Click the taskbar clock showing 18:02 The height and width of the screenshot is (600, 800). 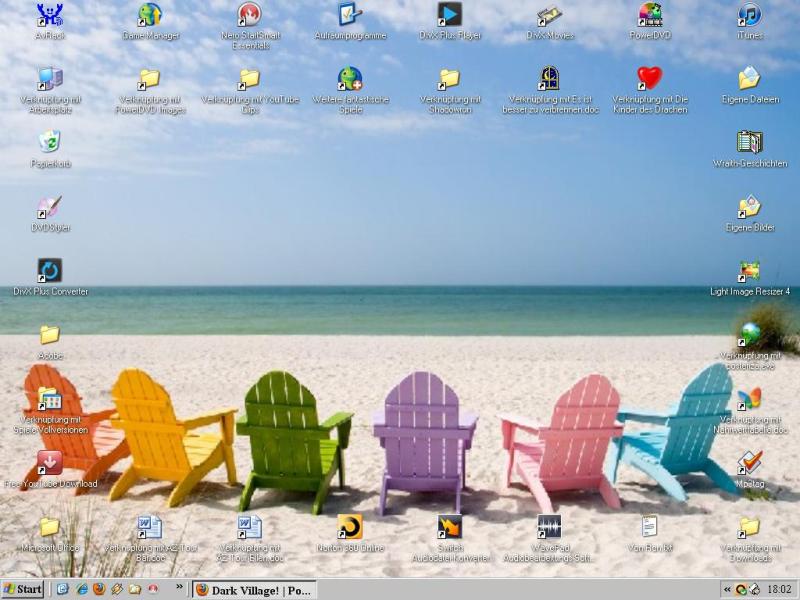[x=778, y=589]
